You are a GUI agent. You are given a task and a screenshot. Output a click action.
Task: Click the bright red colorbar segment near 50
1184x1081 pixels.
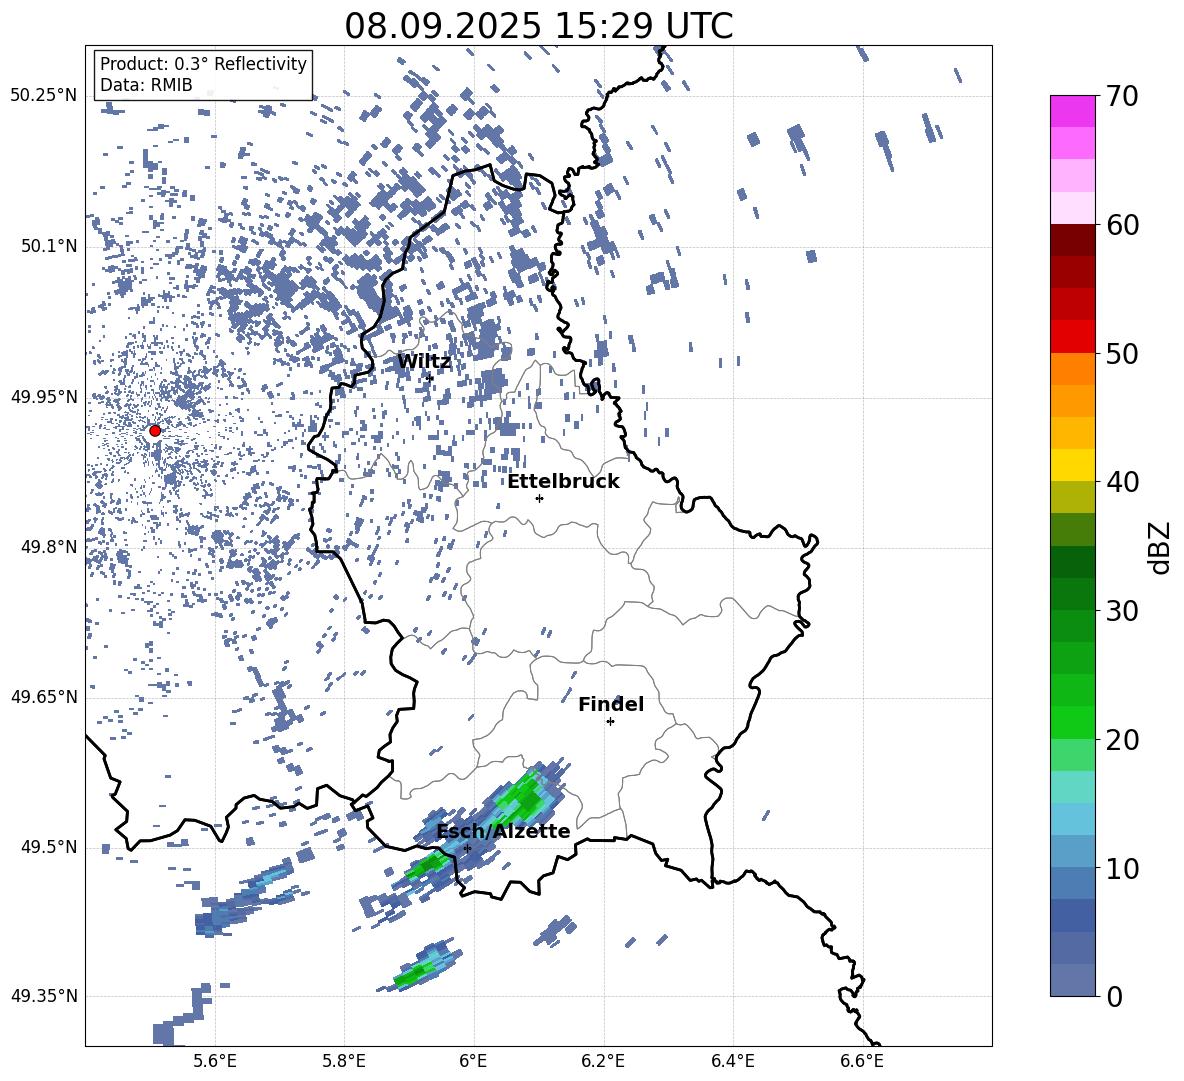(1072, 337)
